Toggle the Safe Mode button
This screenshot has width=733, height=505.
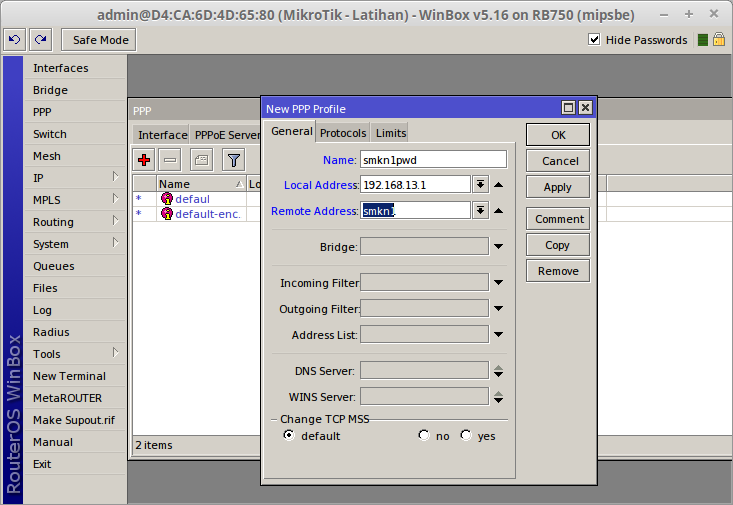point(99,40)
